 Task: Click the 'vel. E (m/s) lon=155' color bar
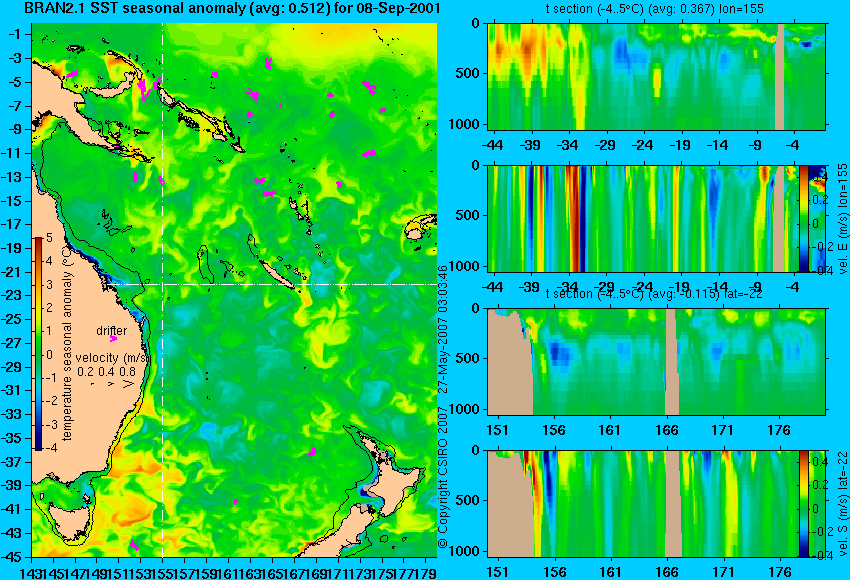pos(803,218)
